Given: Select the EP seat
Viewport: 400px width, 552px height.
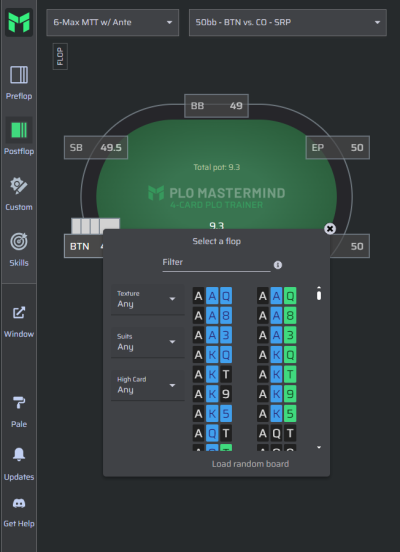Looking at the screenshot, I should (338, 148).
